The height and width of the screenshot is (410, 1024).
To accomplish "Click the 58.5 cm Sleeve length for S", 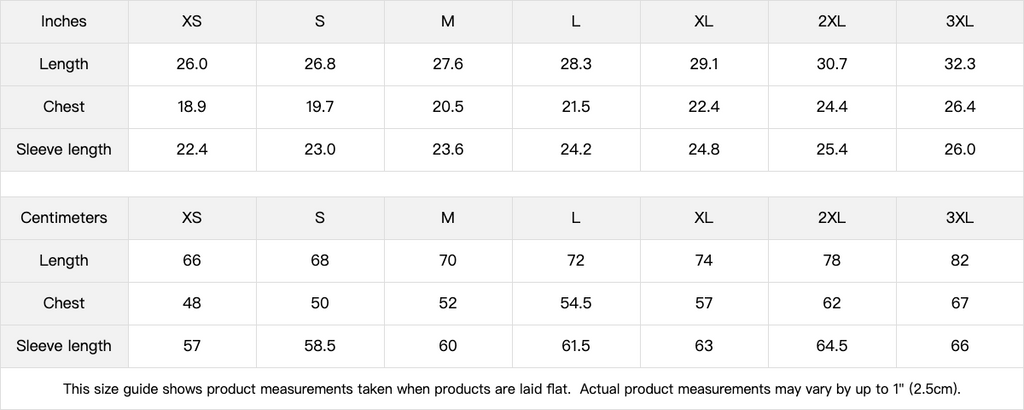I will (320, 346).
